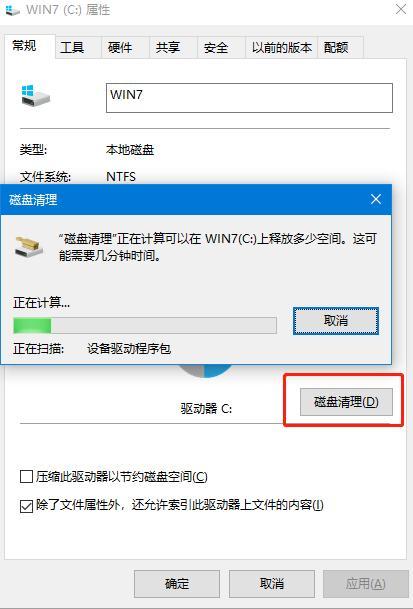Open the 硬件 tab

pyautogui.click(x=120, y=48)
